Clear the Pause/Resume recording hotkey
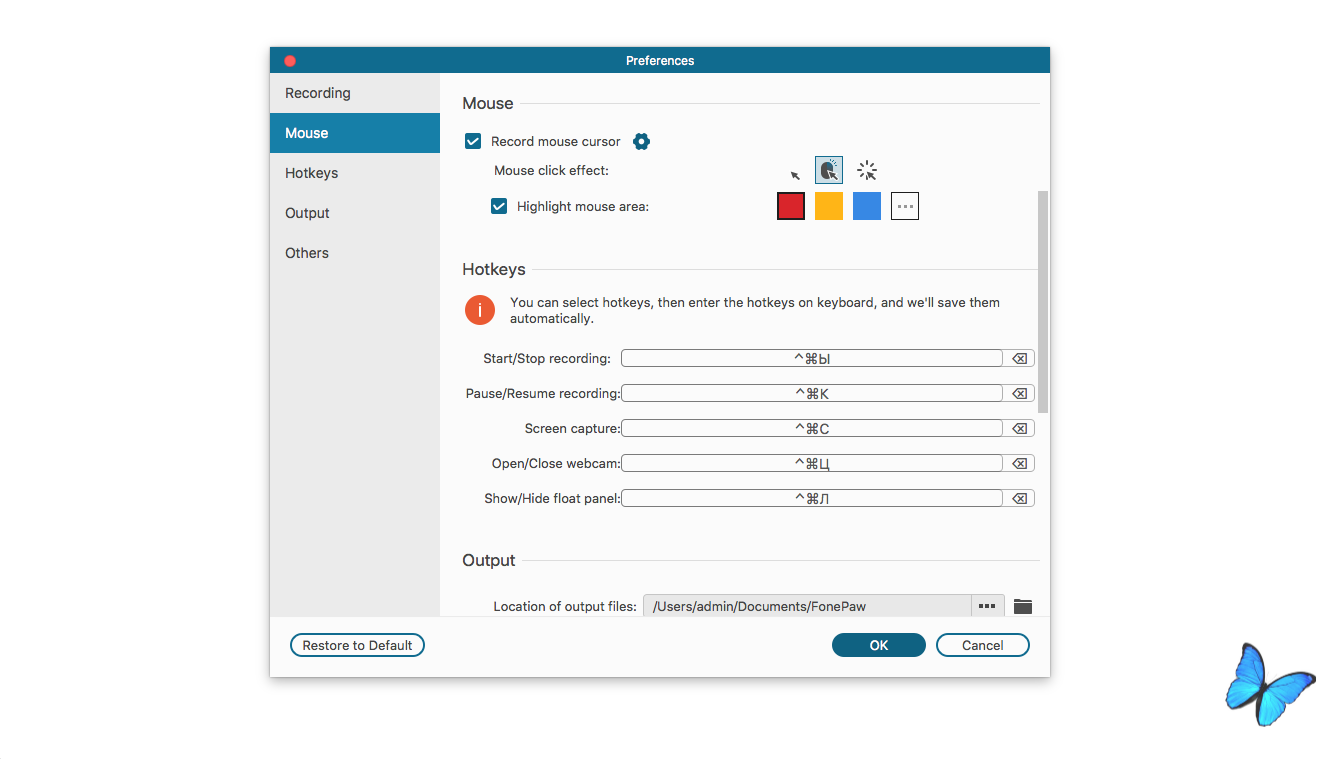 [x=1019, y=393]
